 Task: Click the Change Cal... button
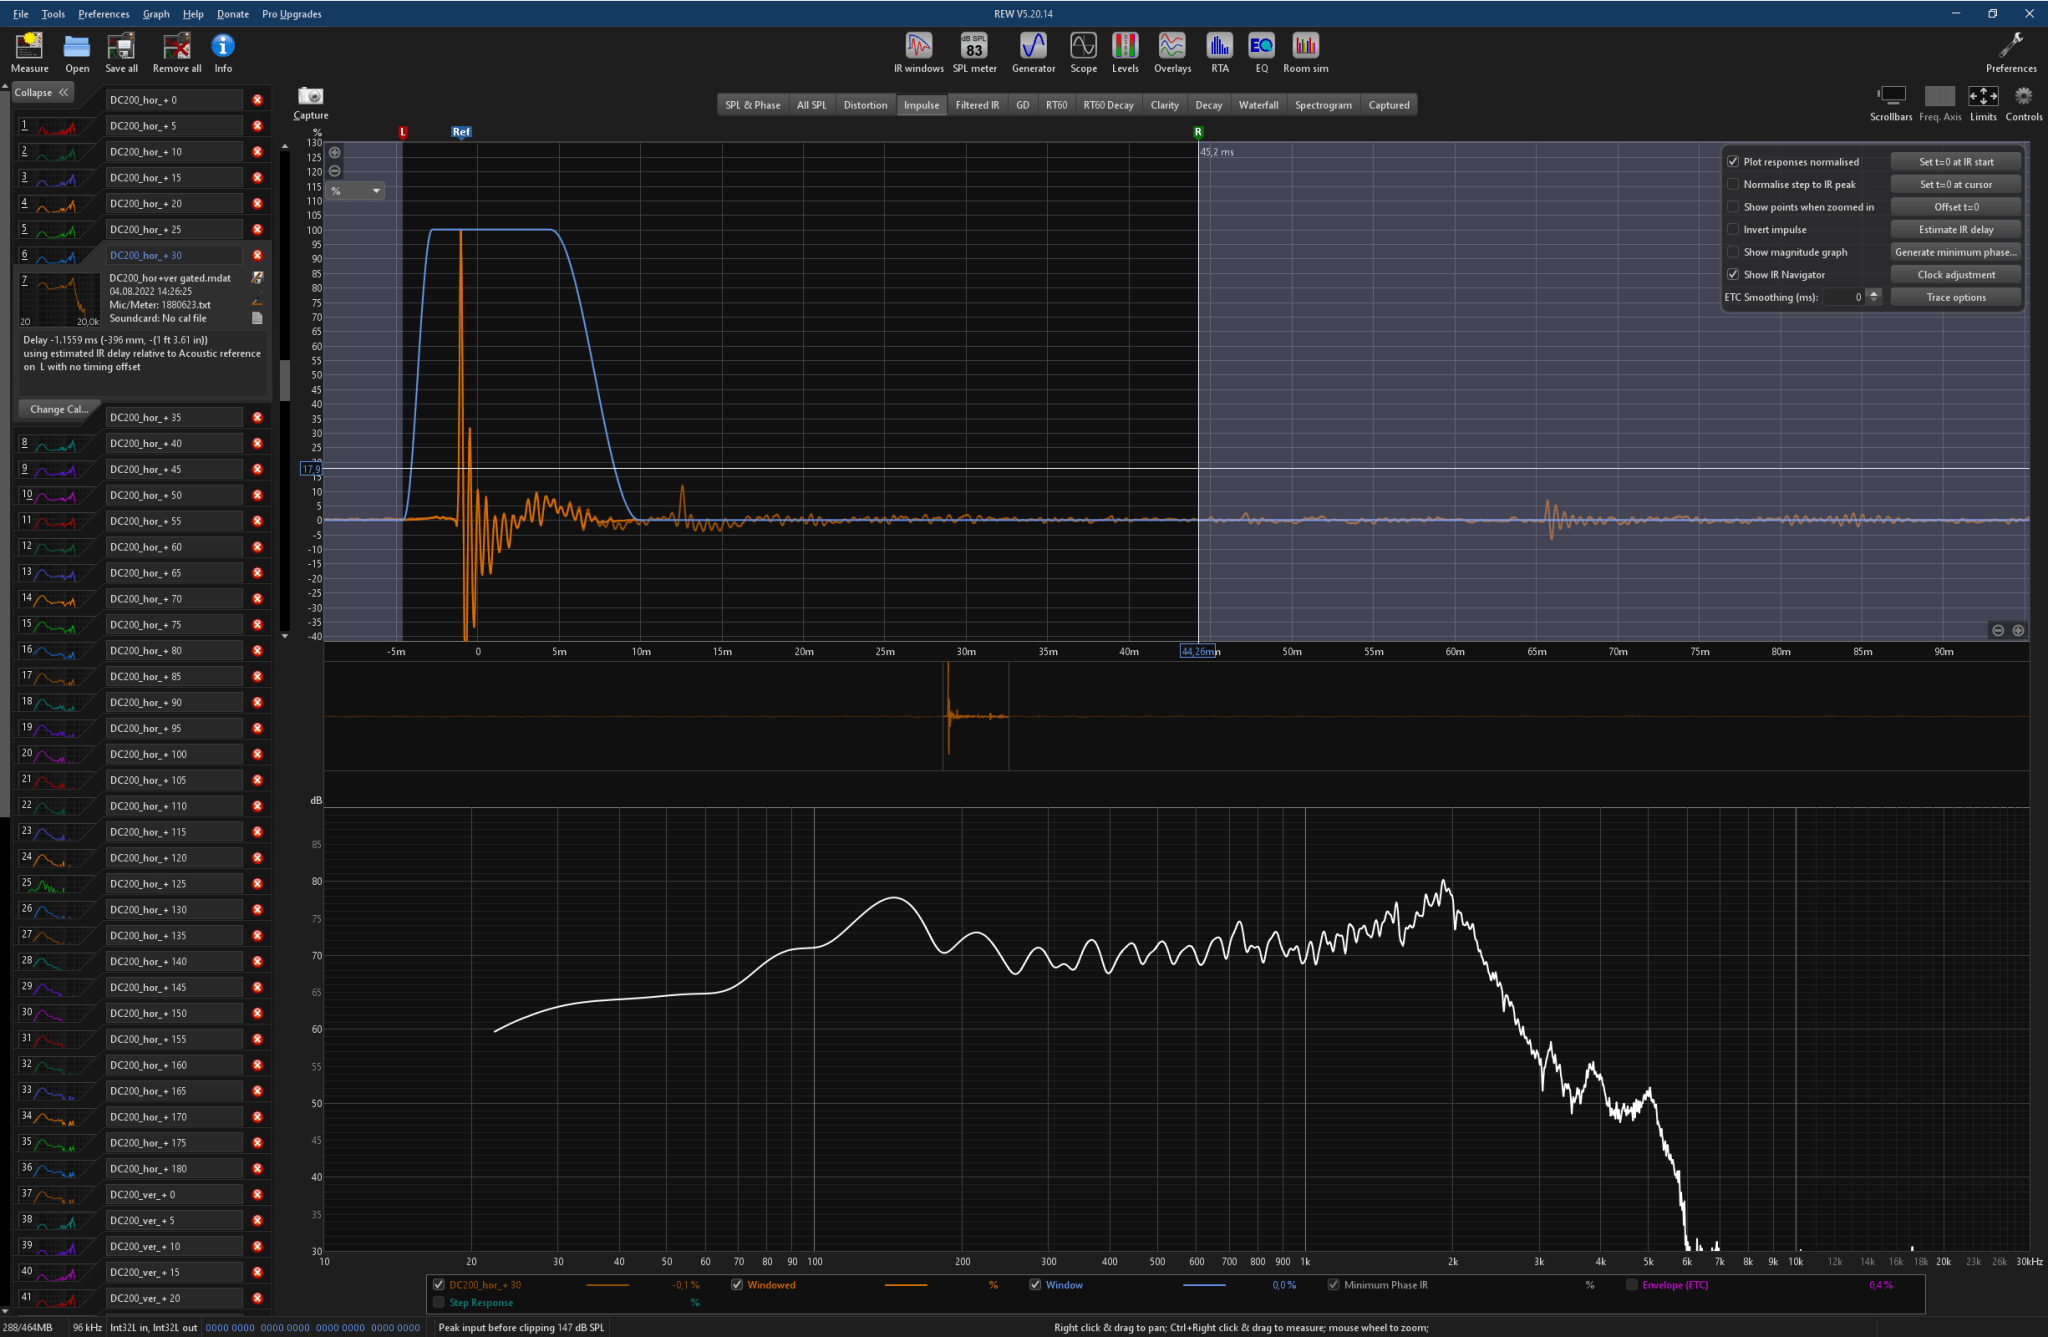click(x=59, y=409)
